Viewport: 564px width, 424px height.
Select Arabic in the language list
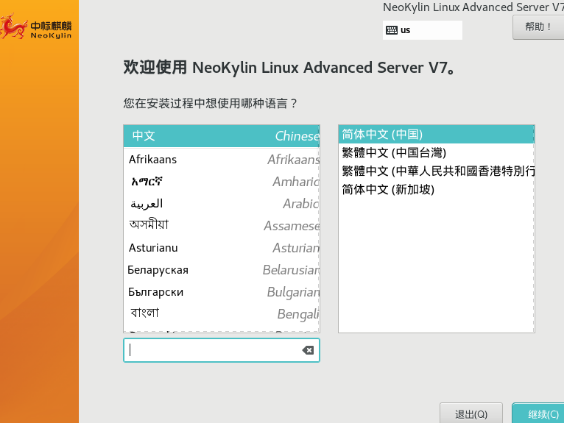pos(222,204)
